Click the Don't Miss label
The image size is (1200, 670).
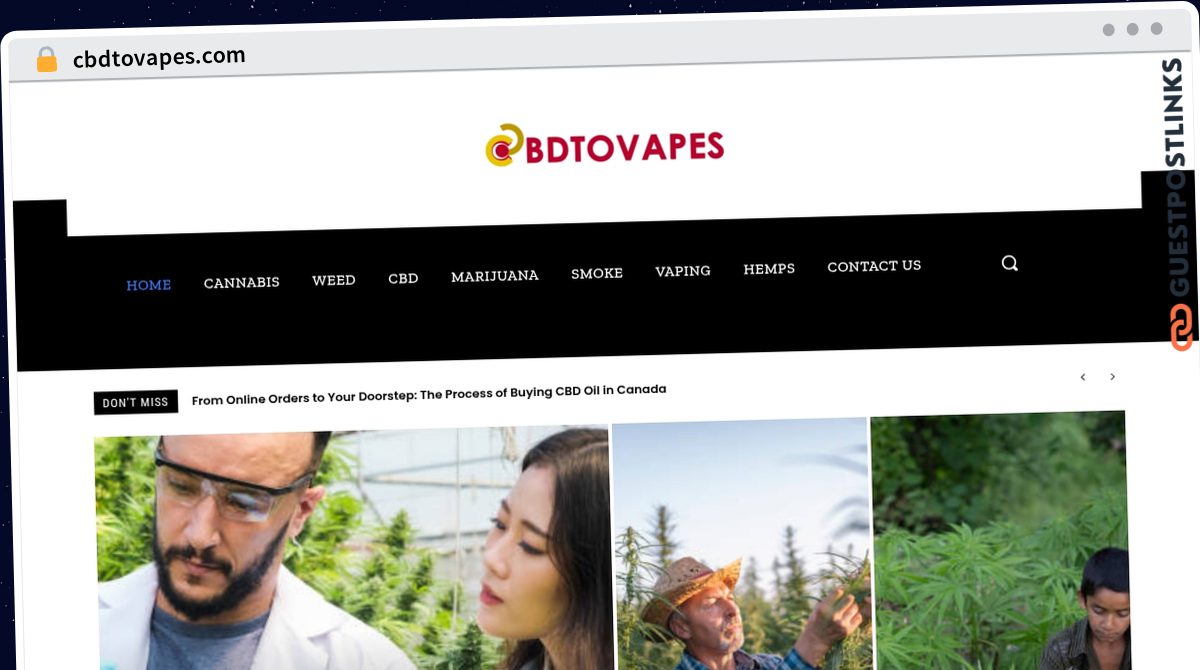pyautogui.click(x=136, y=402)
